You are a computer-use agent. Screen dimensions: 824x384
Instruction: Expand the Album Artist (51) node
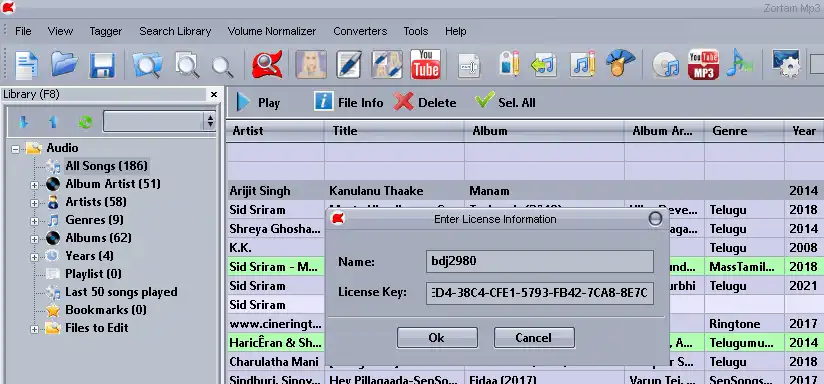34,185
